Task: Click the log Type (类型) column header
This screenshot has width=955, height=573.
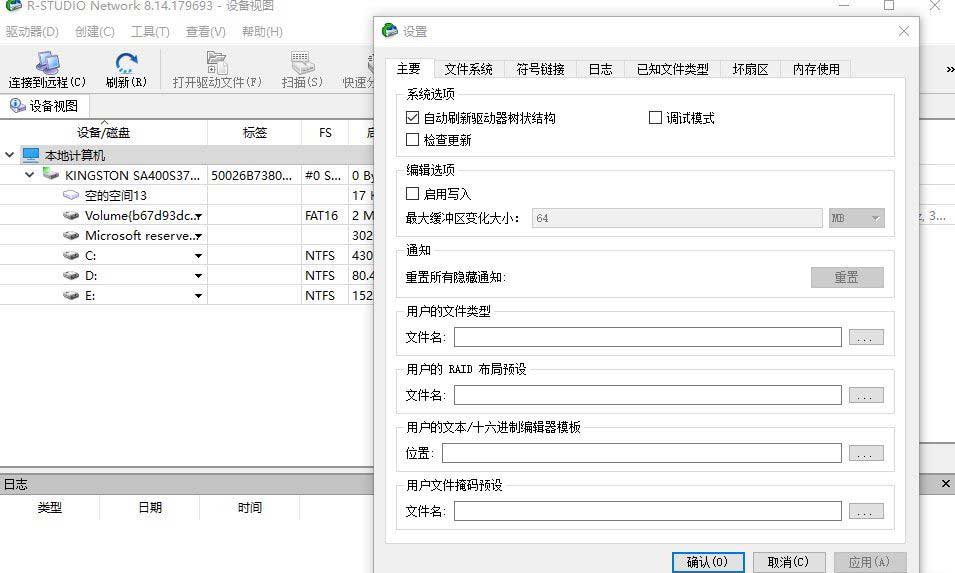Action: pos(49,507)
